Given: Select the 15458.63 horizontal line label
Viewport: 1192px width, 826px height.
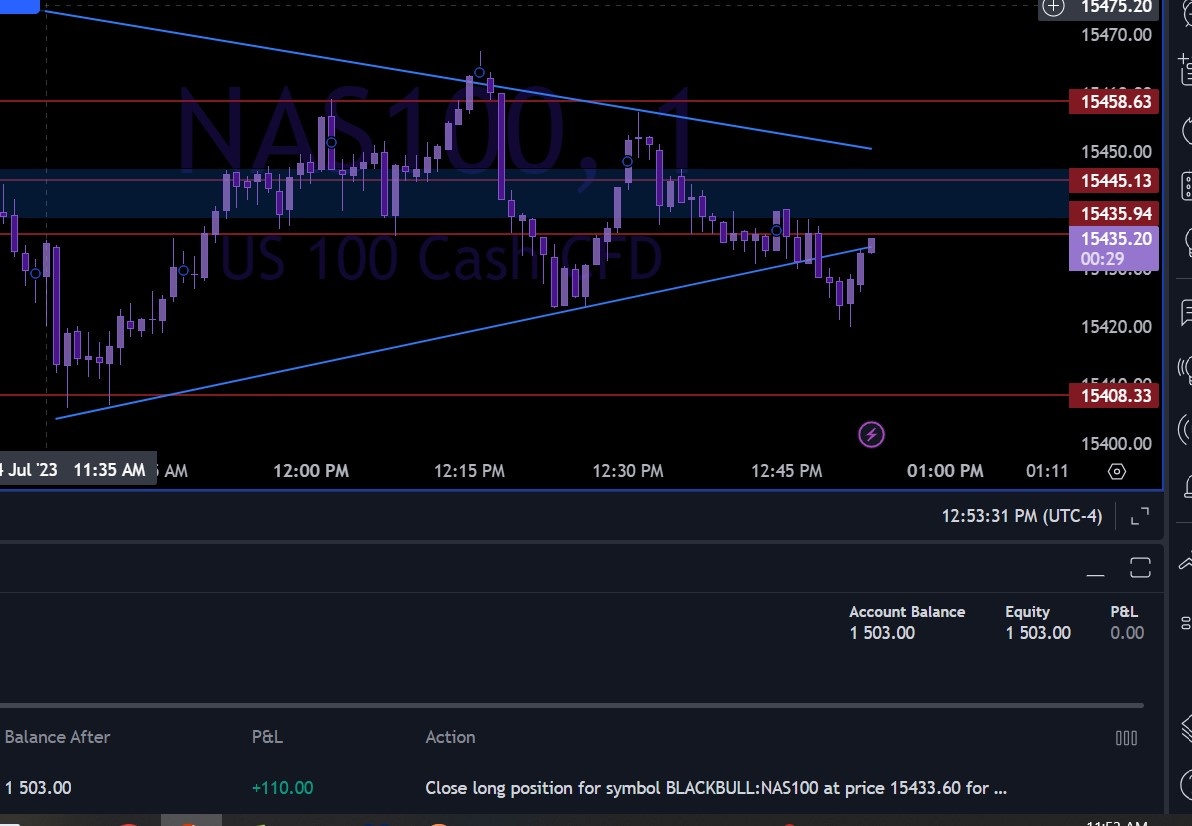Looking at the screenshot, I should tap(1114, 101).
